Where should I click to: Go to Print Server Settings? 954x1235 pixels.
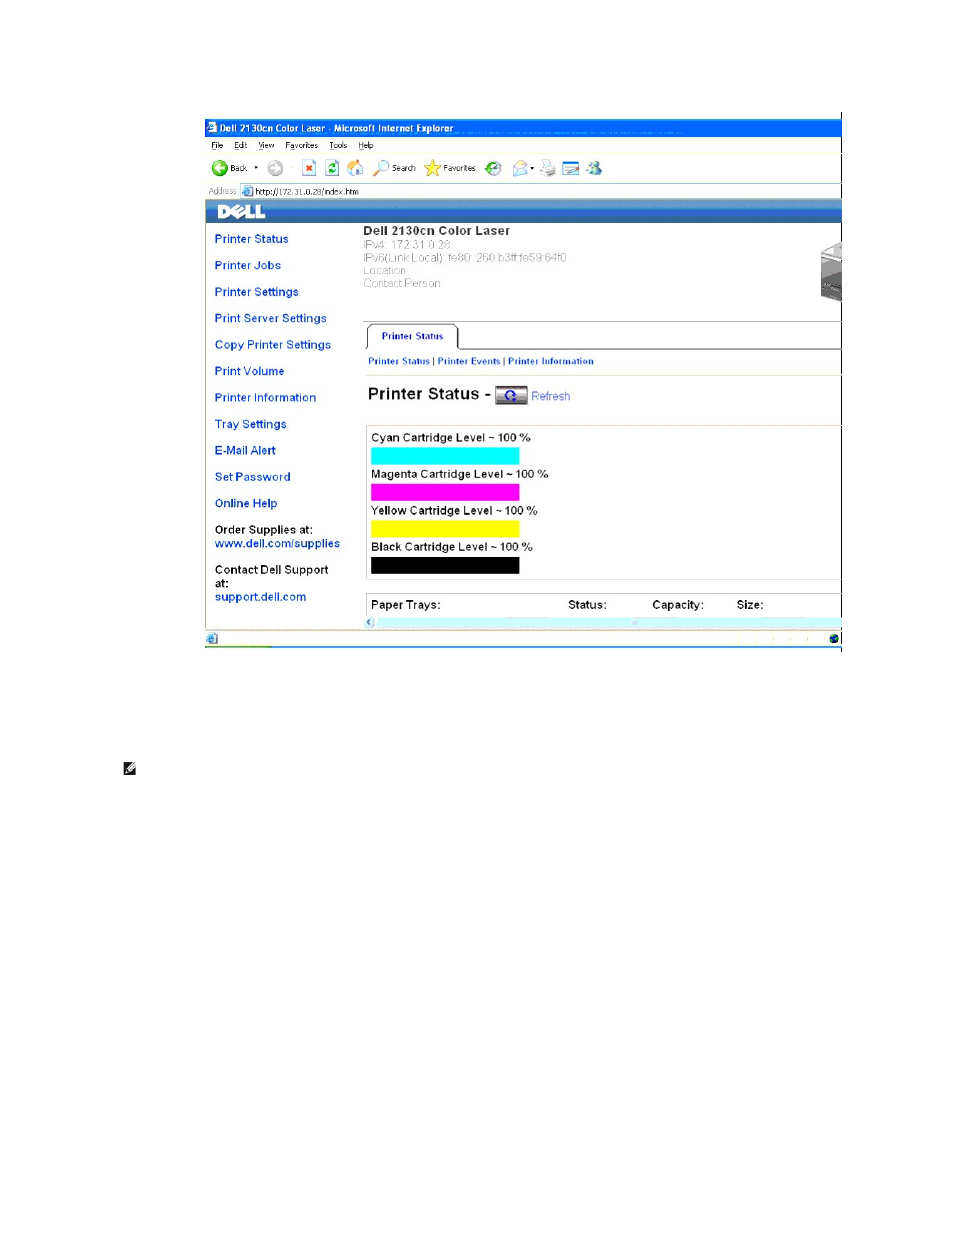(x=270, y=318)
